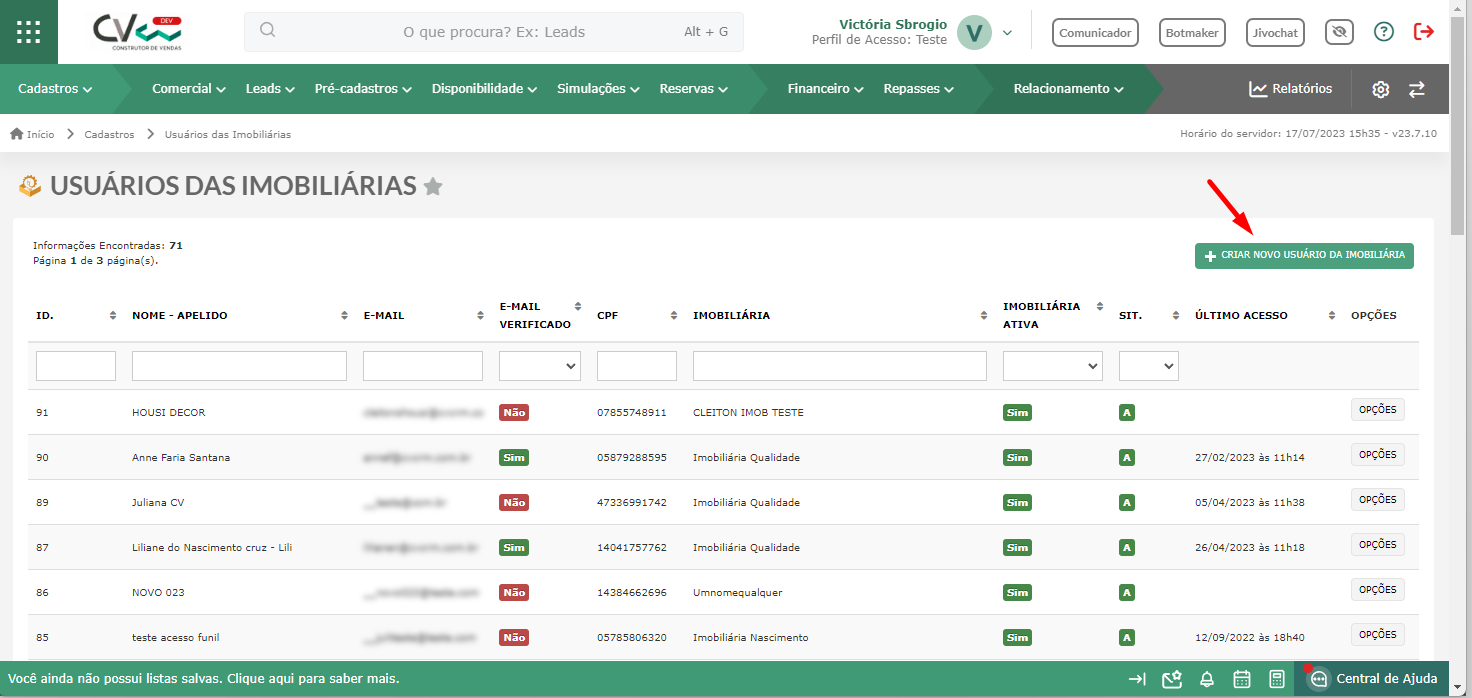Open the Simulações menu
This screenshot has width=1472, height=698.
click(598, 89)
